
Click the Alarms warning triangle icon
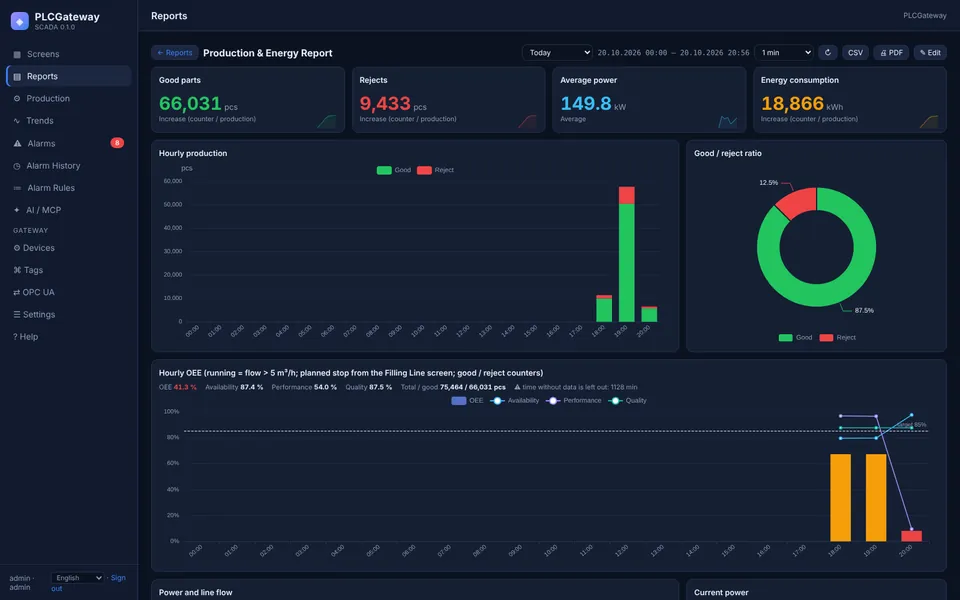17,143
